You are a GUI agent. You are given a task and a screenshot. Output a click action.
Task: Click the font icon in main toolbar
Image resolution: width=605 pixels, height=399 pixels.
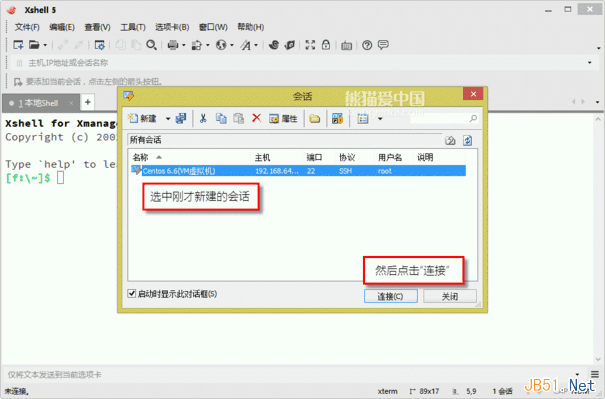245,45
